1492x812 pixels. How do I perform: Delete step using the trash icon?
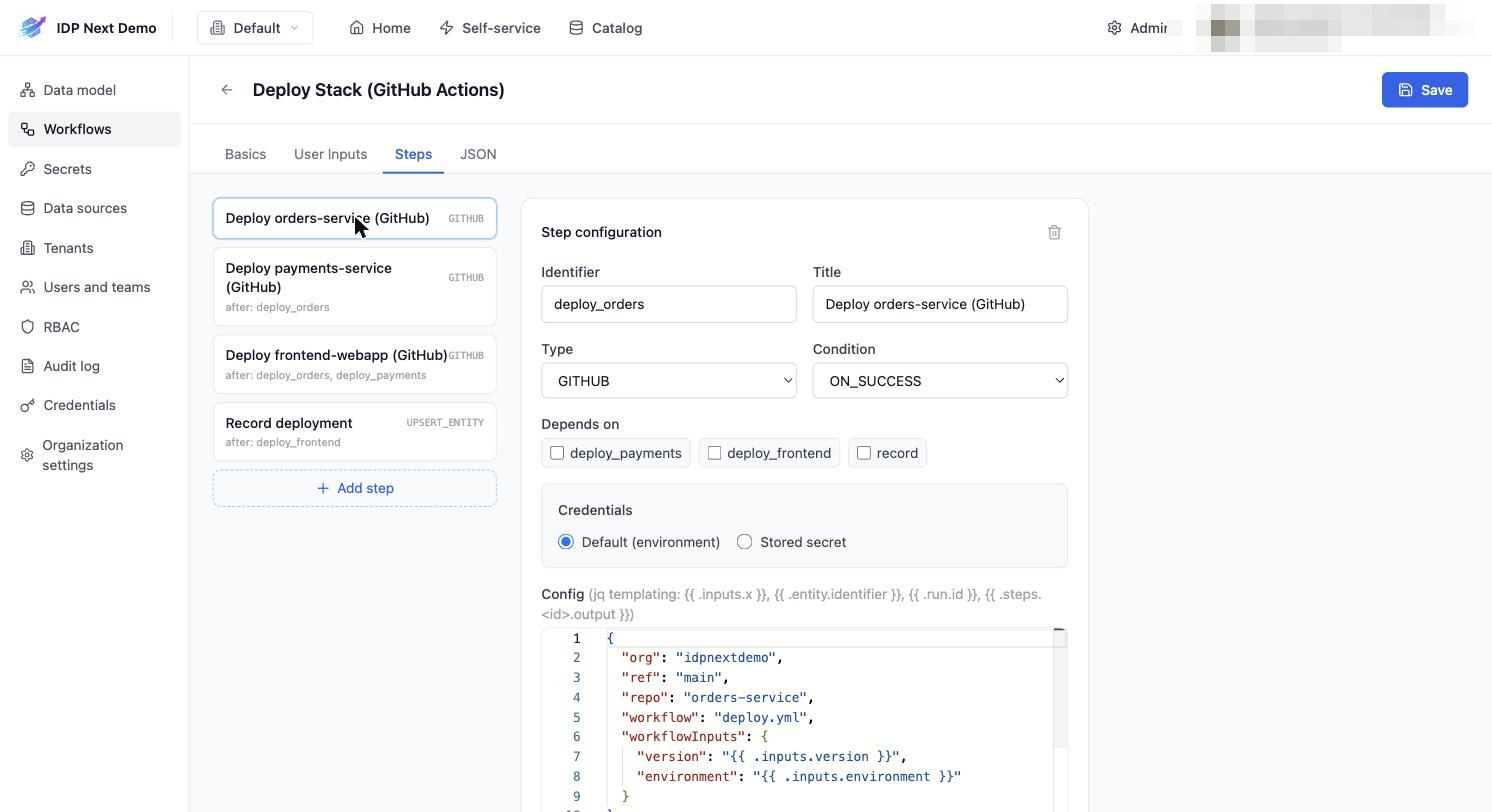[1054, 232]
